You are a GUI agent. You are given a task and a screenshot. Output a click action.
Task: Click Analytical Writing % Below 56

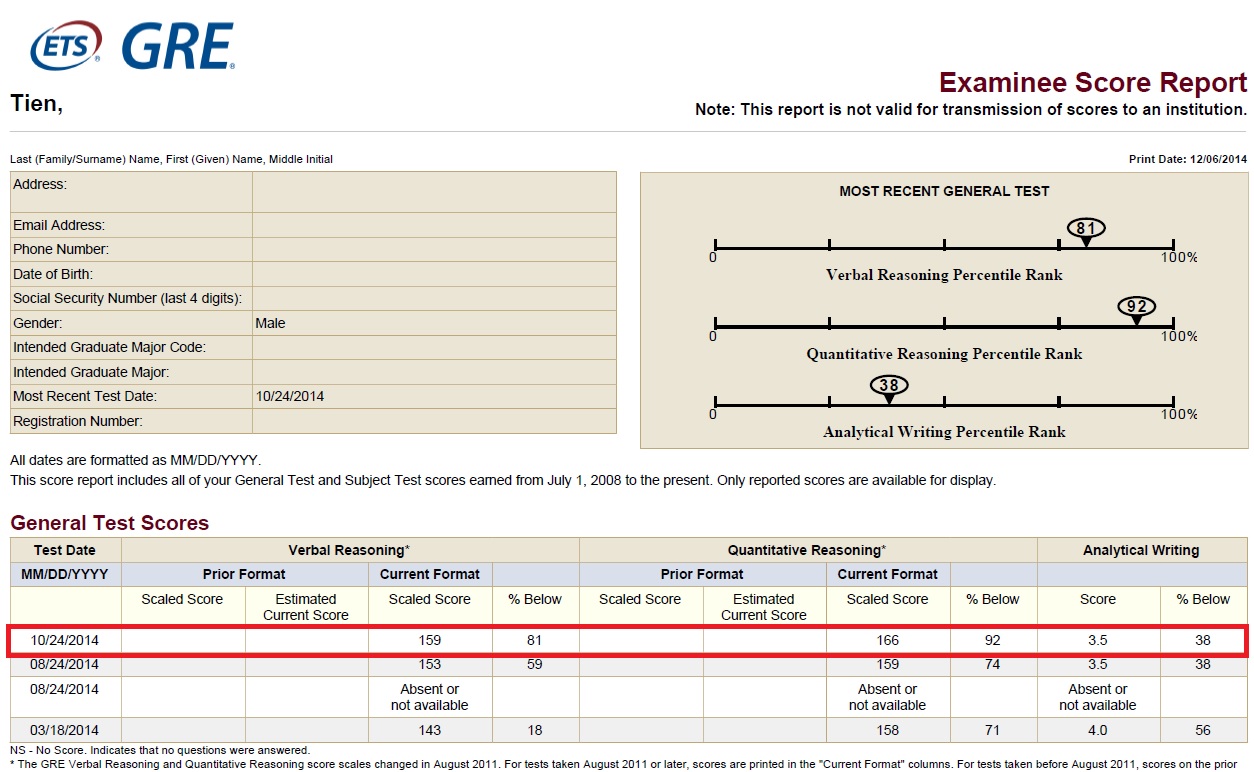[1203, 730]
